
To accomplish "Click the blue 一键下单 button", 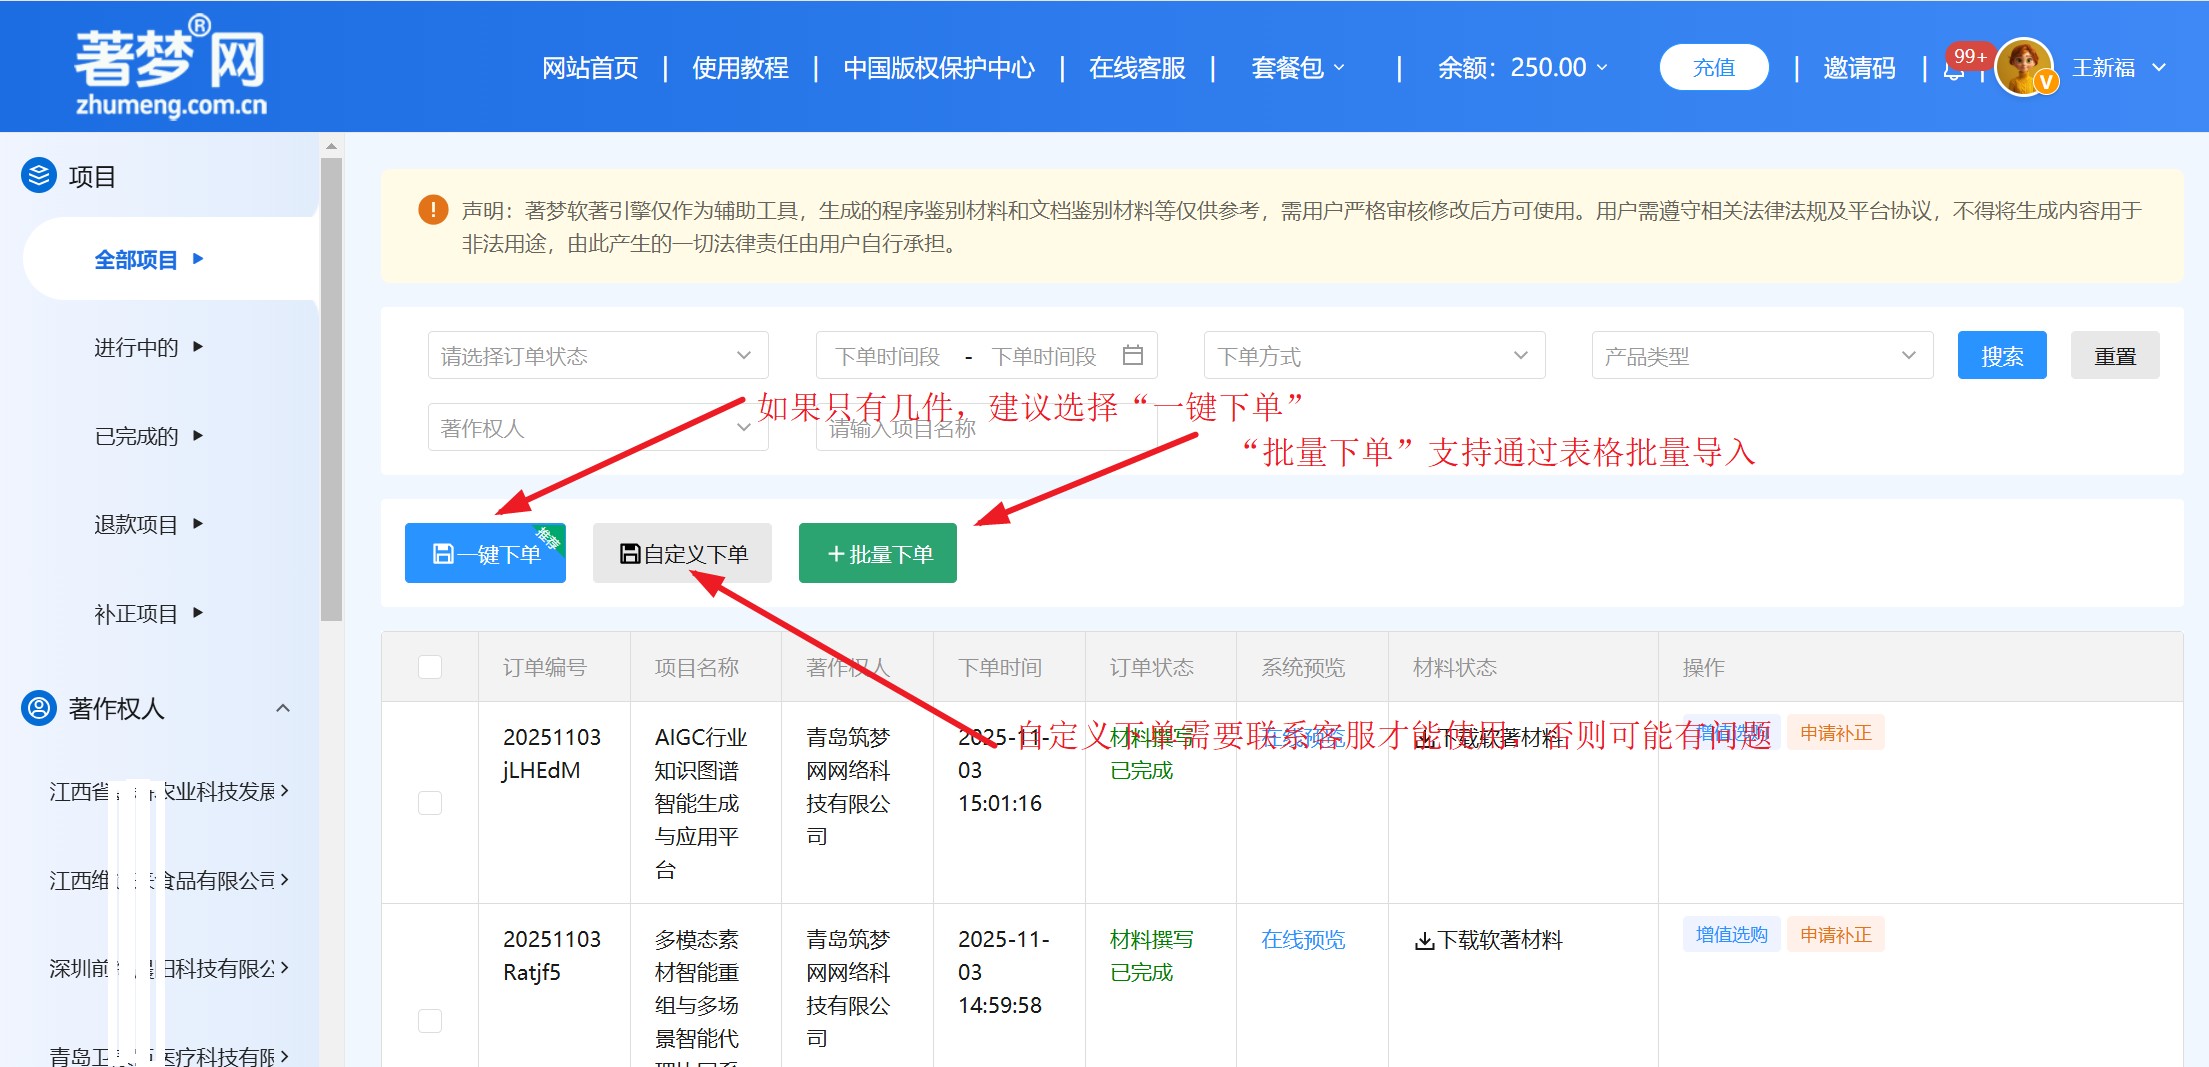I will click(485, 553).
